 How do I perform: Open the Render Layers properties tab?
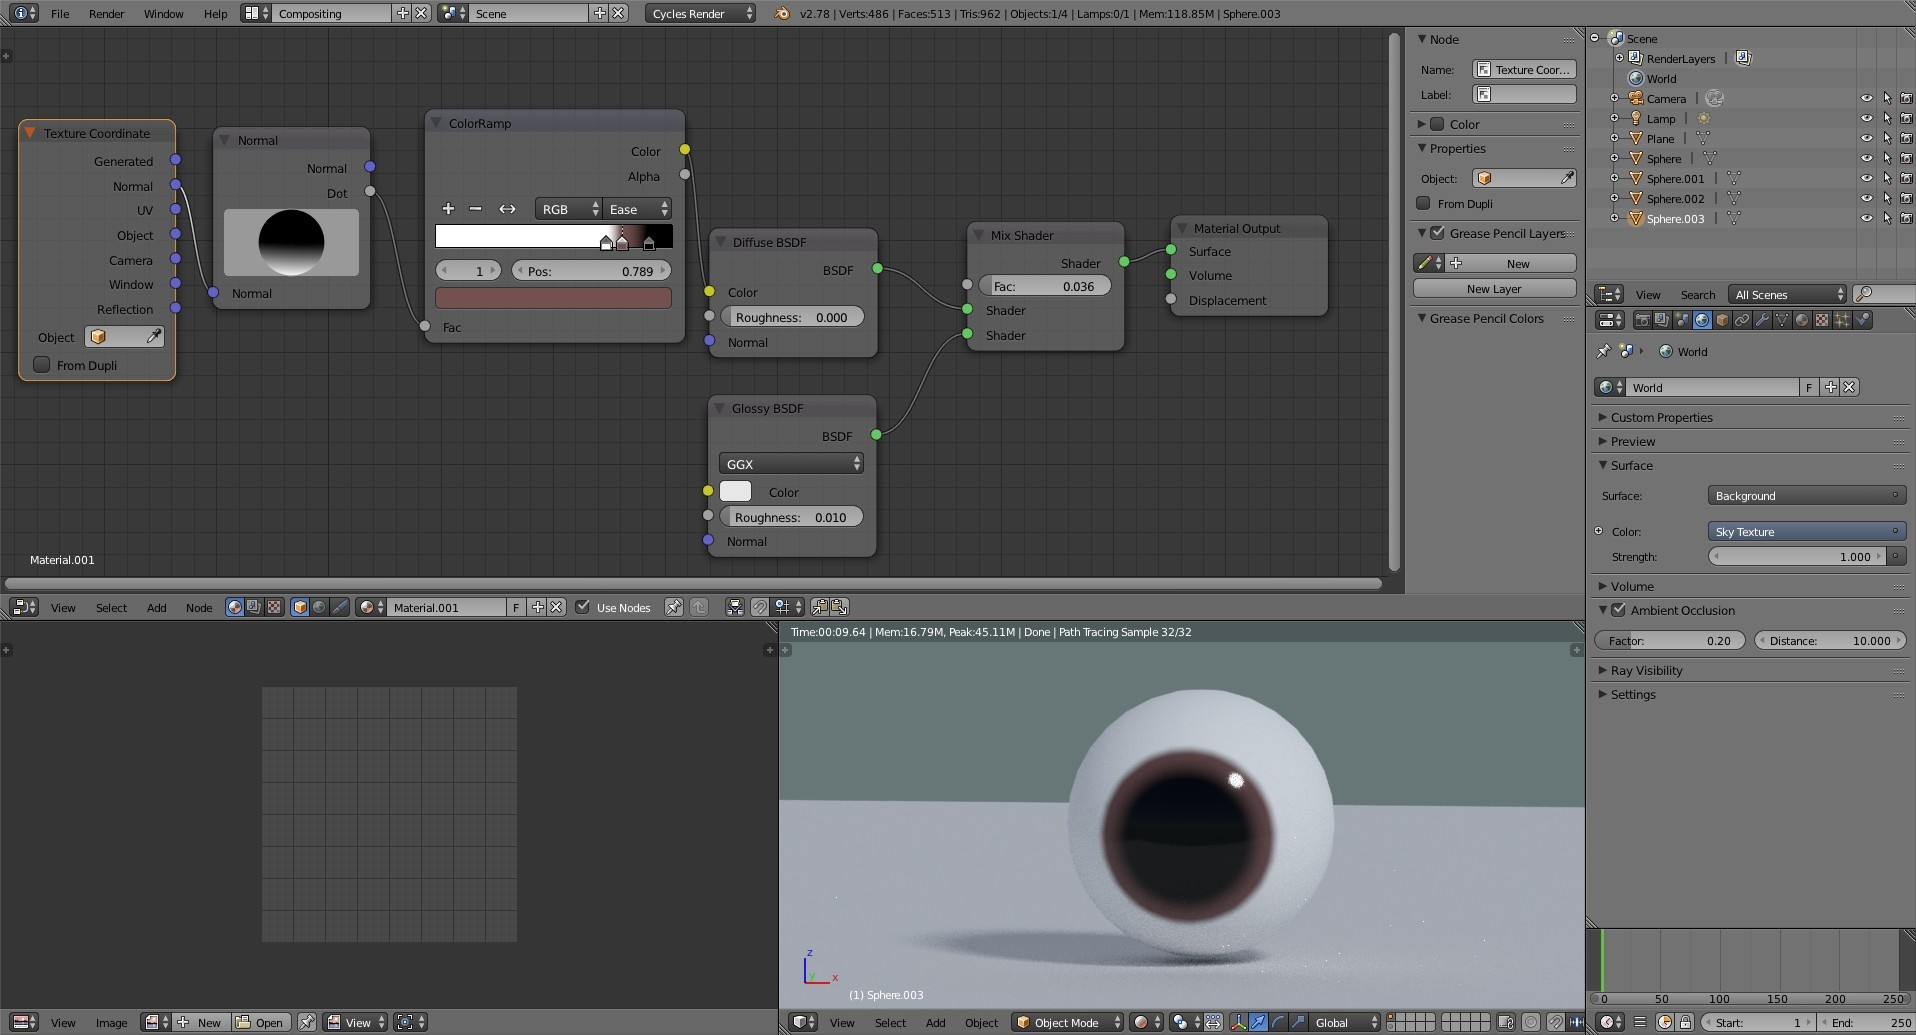[1662, 320]
